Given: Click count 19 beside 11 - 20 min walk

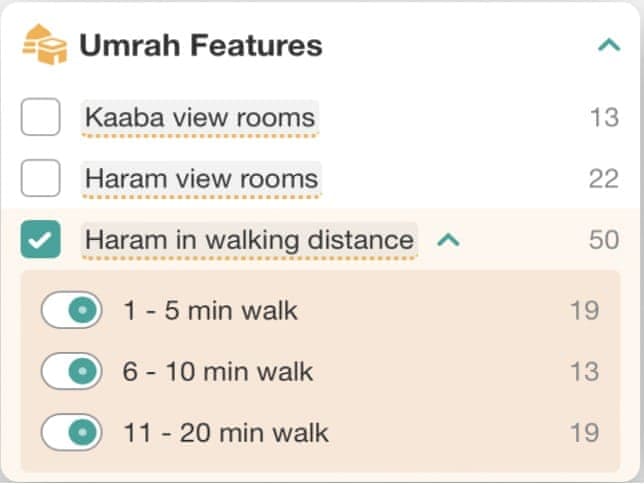Looking at the screenshot, I should pyautogui.click(x=584, y=433).
